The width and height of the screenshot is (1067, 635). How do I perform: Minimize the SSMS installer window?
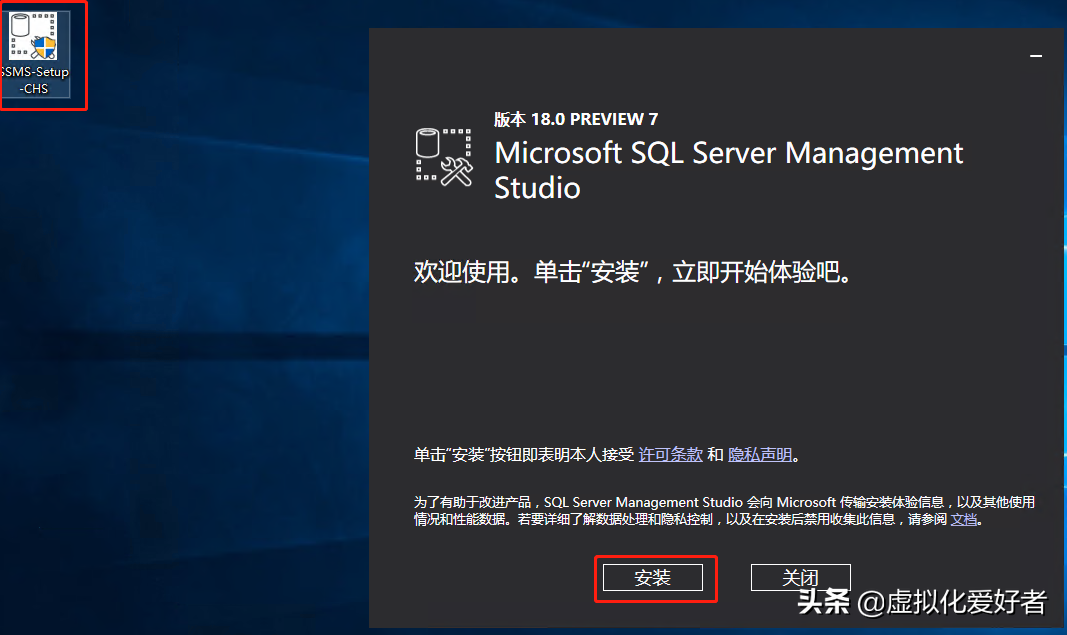point(1036,56)
